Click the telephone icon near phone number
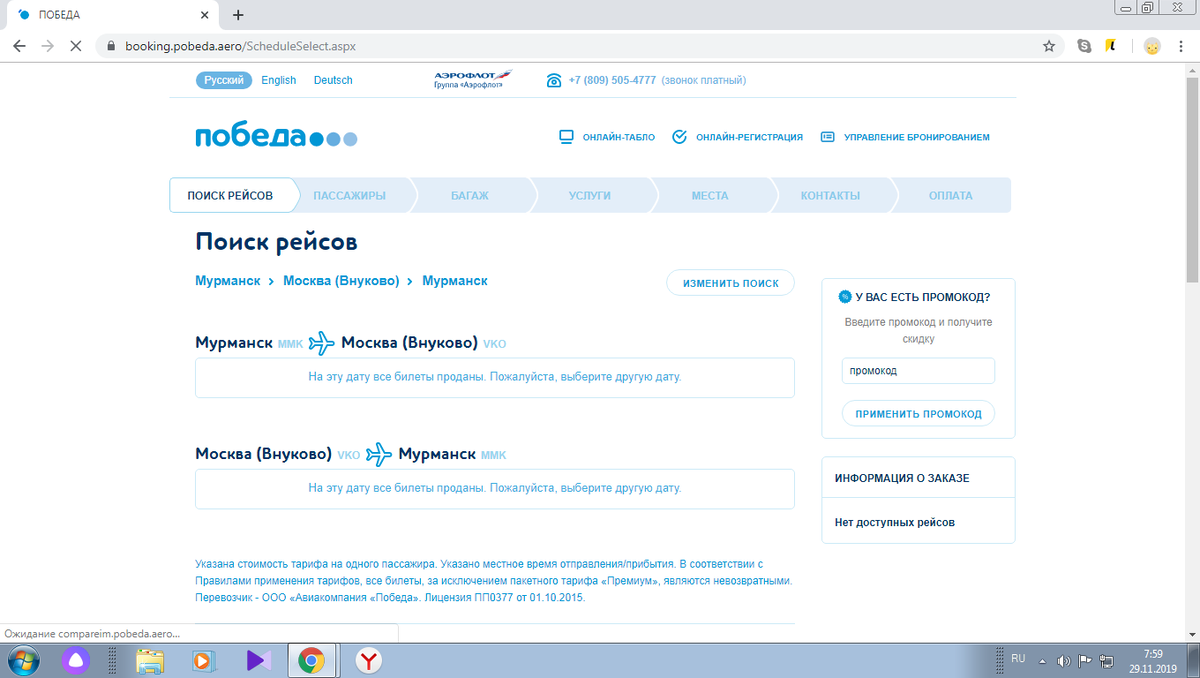Image resolution: width=1200 pixels, height=678 pixels. (554, 81)
